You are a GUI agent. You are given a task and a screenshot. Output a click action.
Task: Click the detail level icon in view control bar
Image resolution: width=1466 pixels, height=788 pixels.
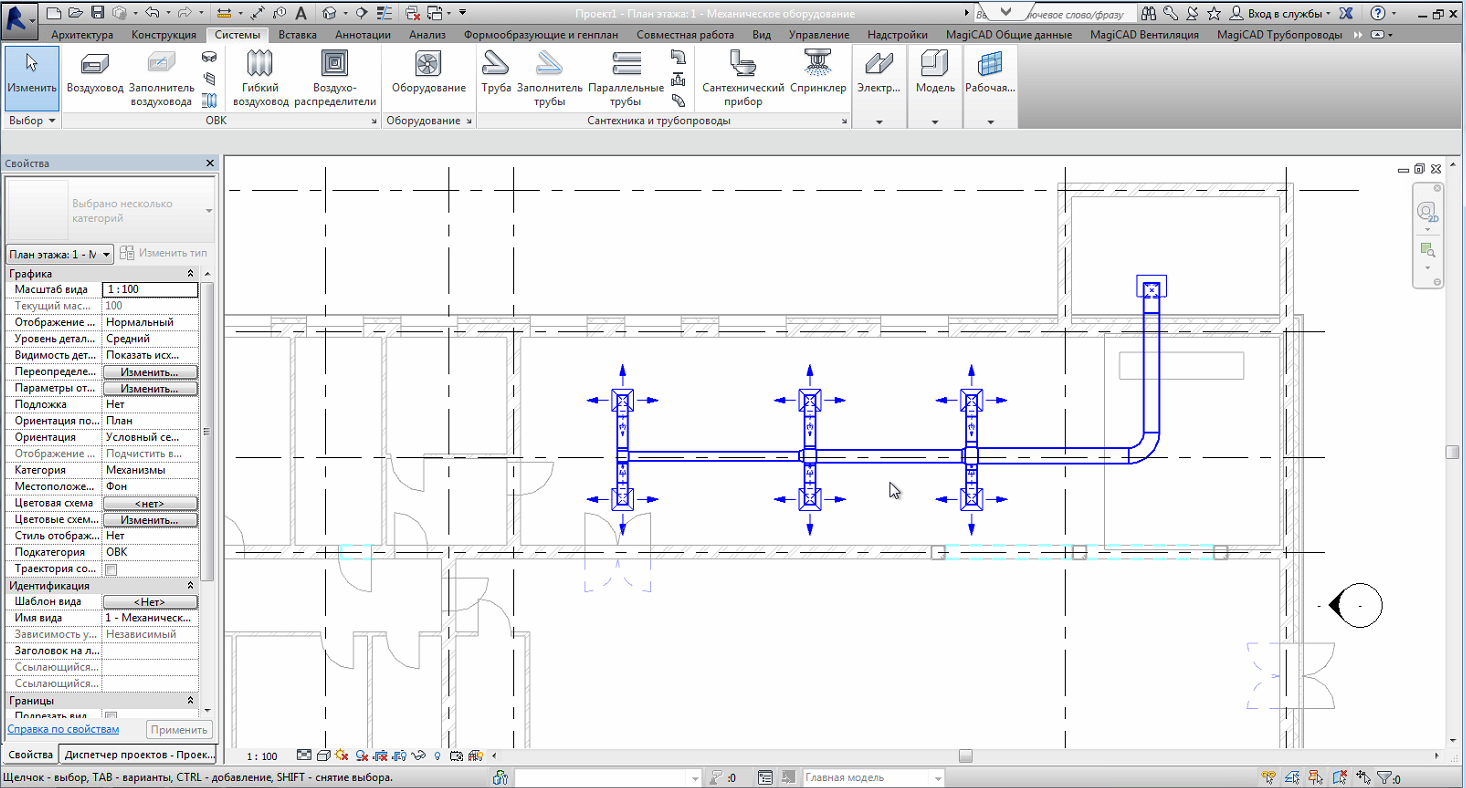pos(303,756)
